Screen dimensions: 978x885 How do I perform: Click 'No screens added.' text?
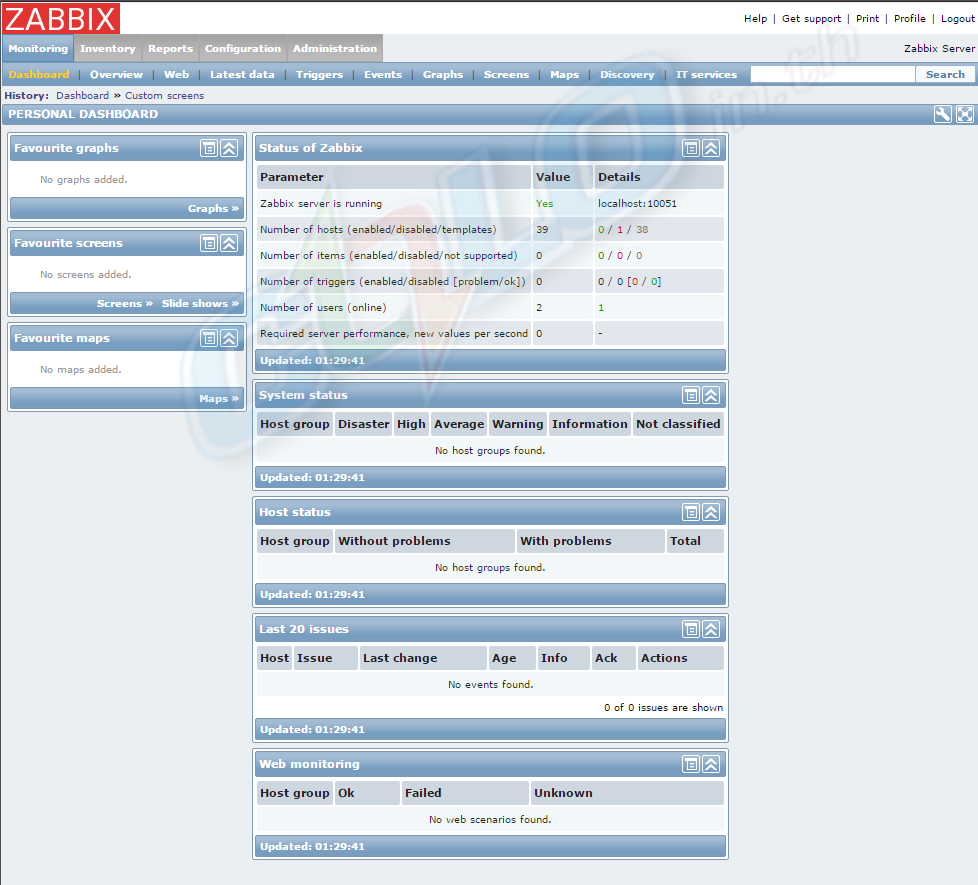click(x=85, y=274)
